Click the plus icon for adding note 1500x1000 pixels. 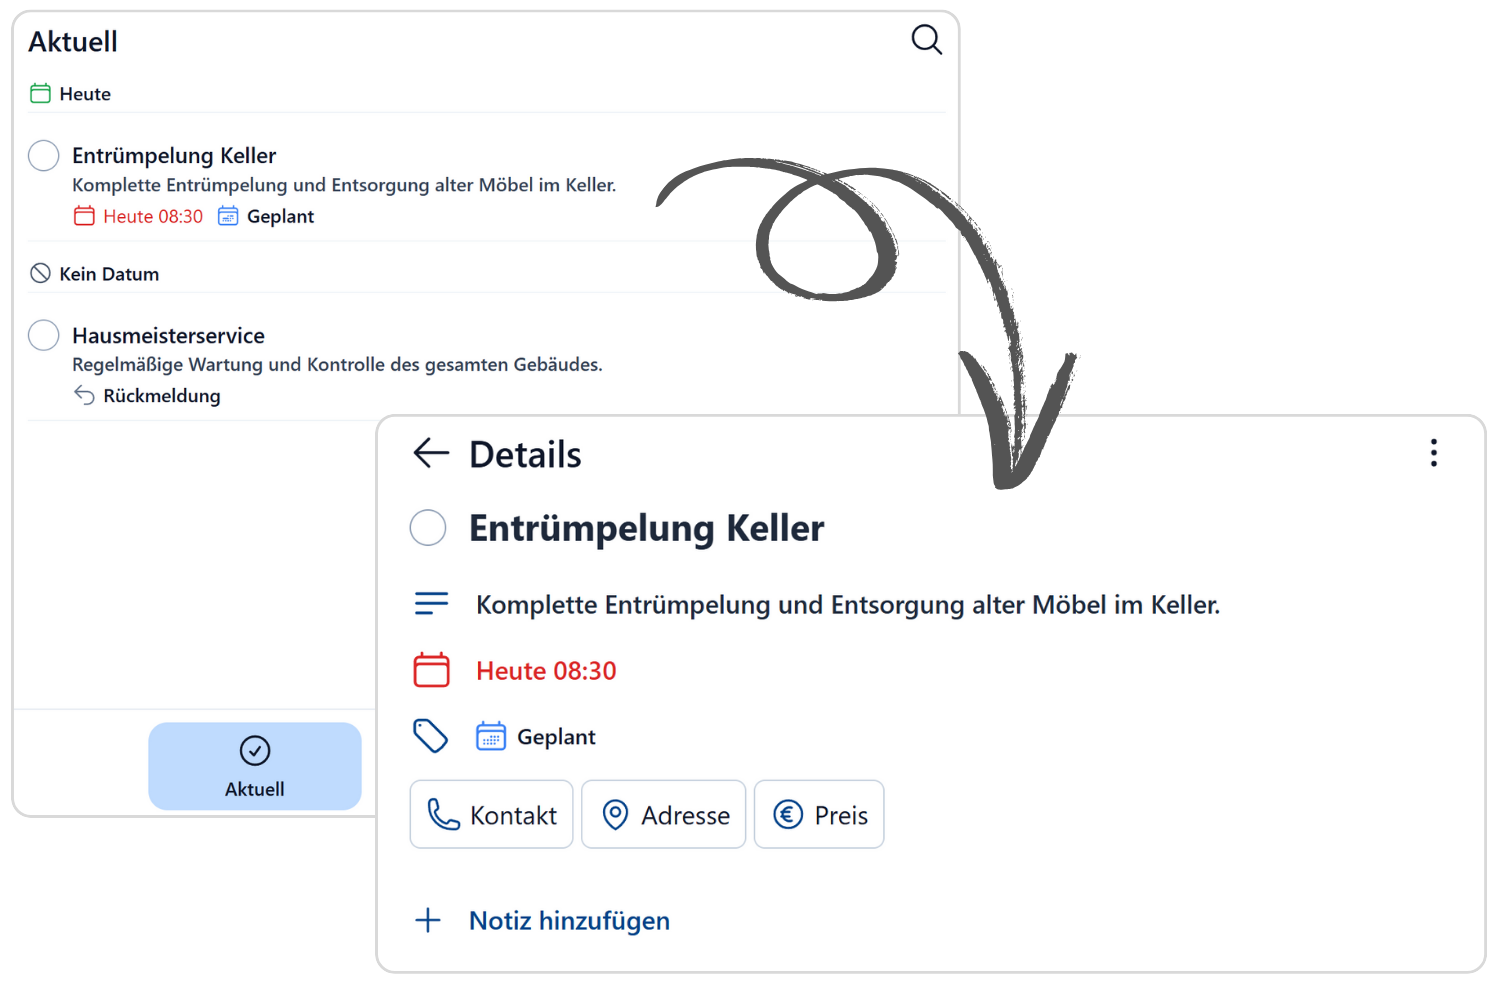(428, 920)
